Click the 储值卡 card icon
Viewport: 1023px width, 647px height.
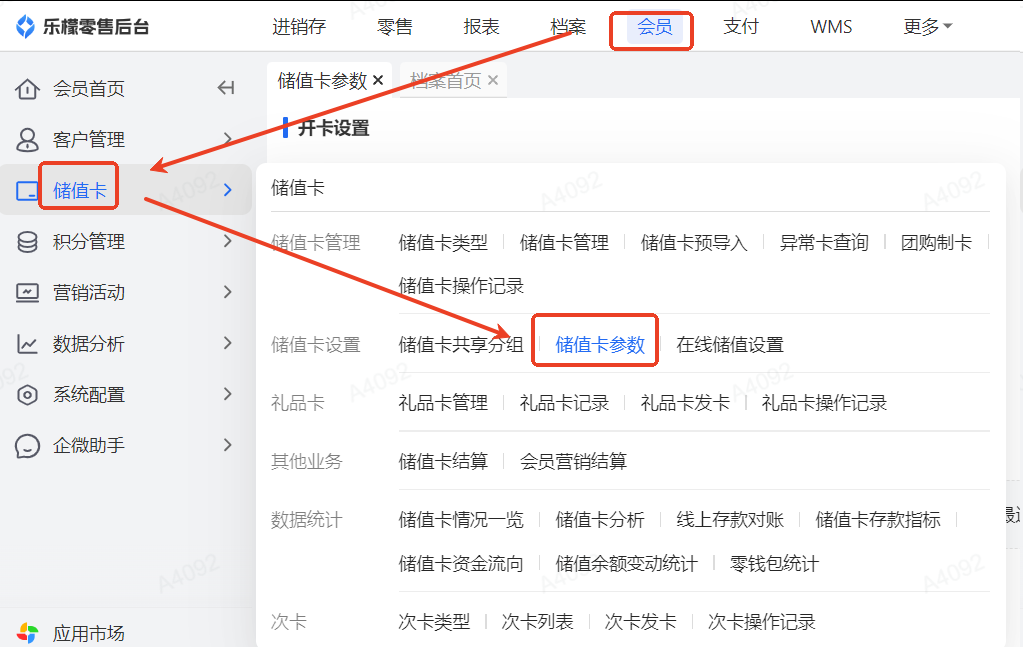[27, 190]
